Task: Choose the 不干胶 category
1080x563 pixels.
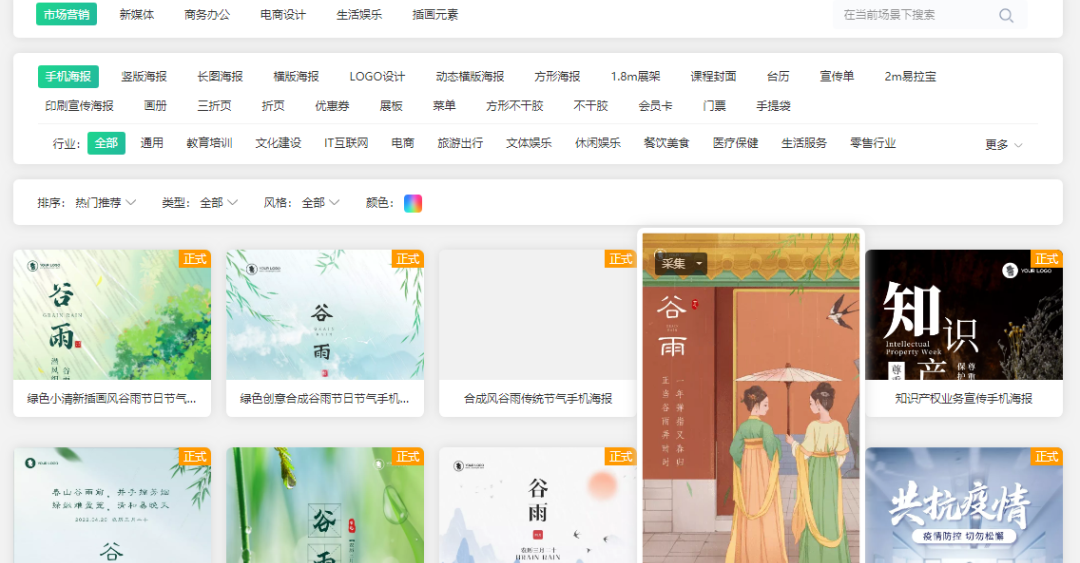Action: coord(590,106)
